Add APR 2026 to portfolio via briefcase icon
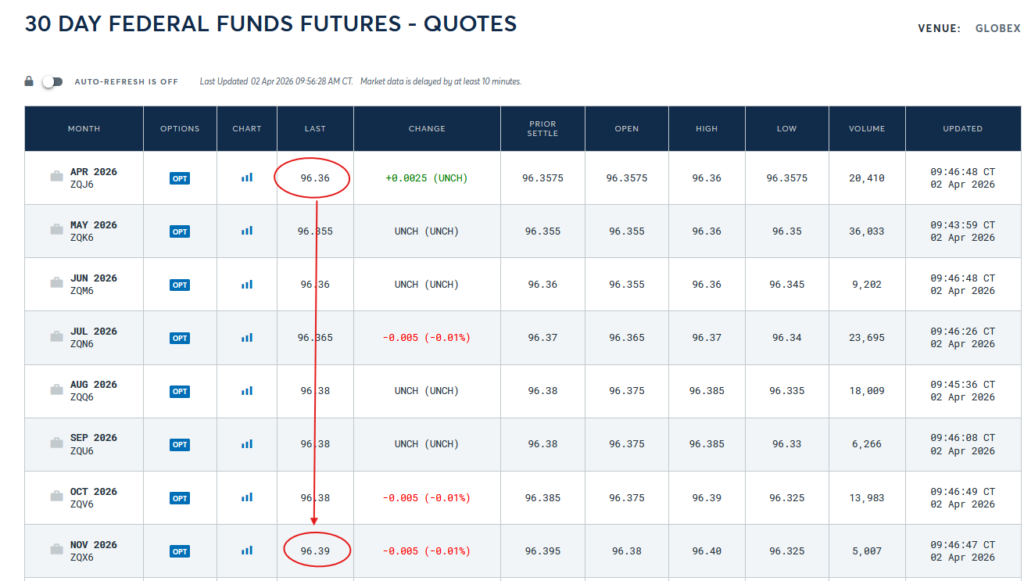The height and width of the screenshot is (581, 1024). click(57, 177)
